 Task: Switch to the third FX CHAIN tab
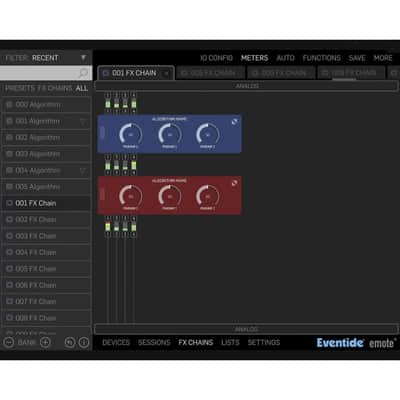coord(282,73)
